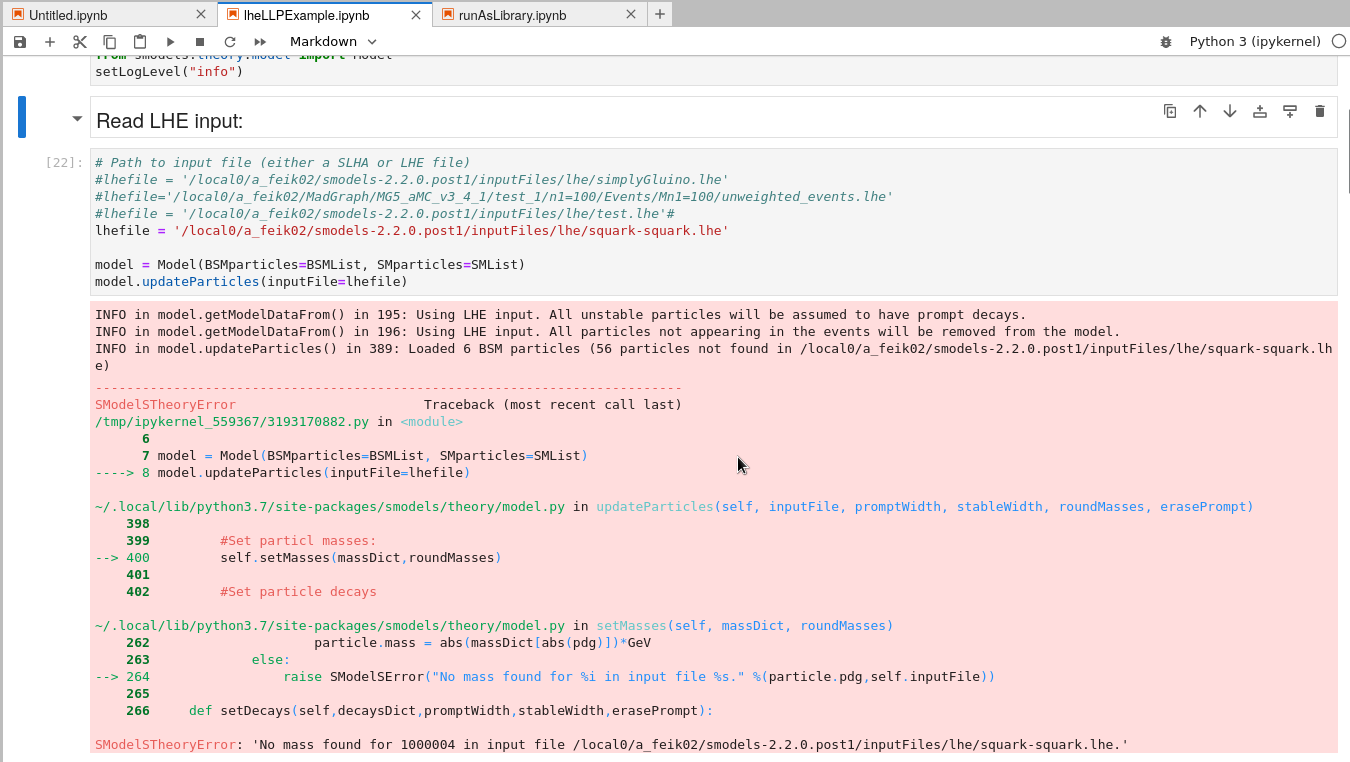Screen dimensions: 1350x762
Task: Delete the cell using the trash icon
Action: coord(1320,112)
